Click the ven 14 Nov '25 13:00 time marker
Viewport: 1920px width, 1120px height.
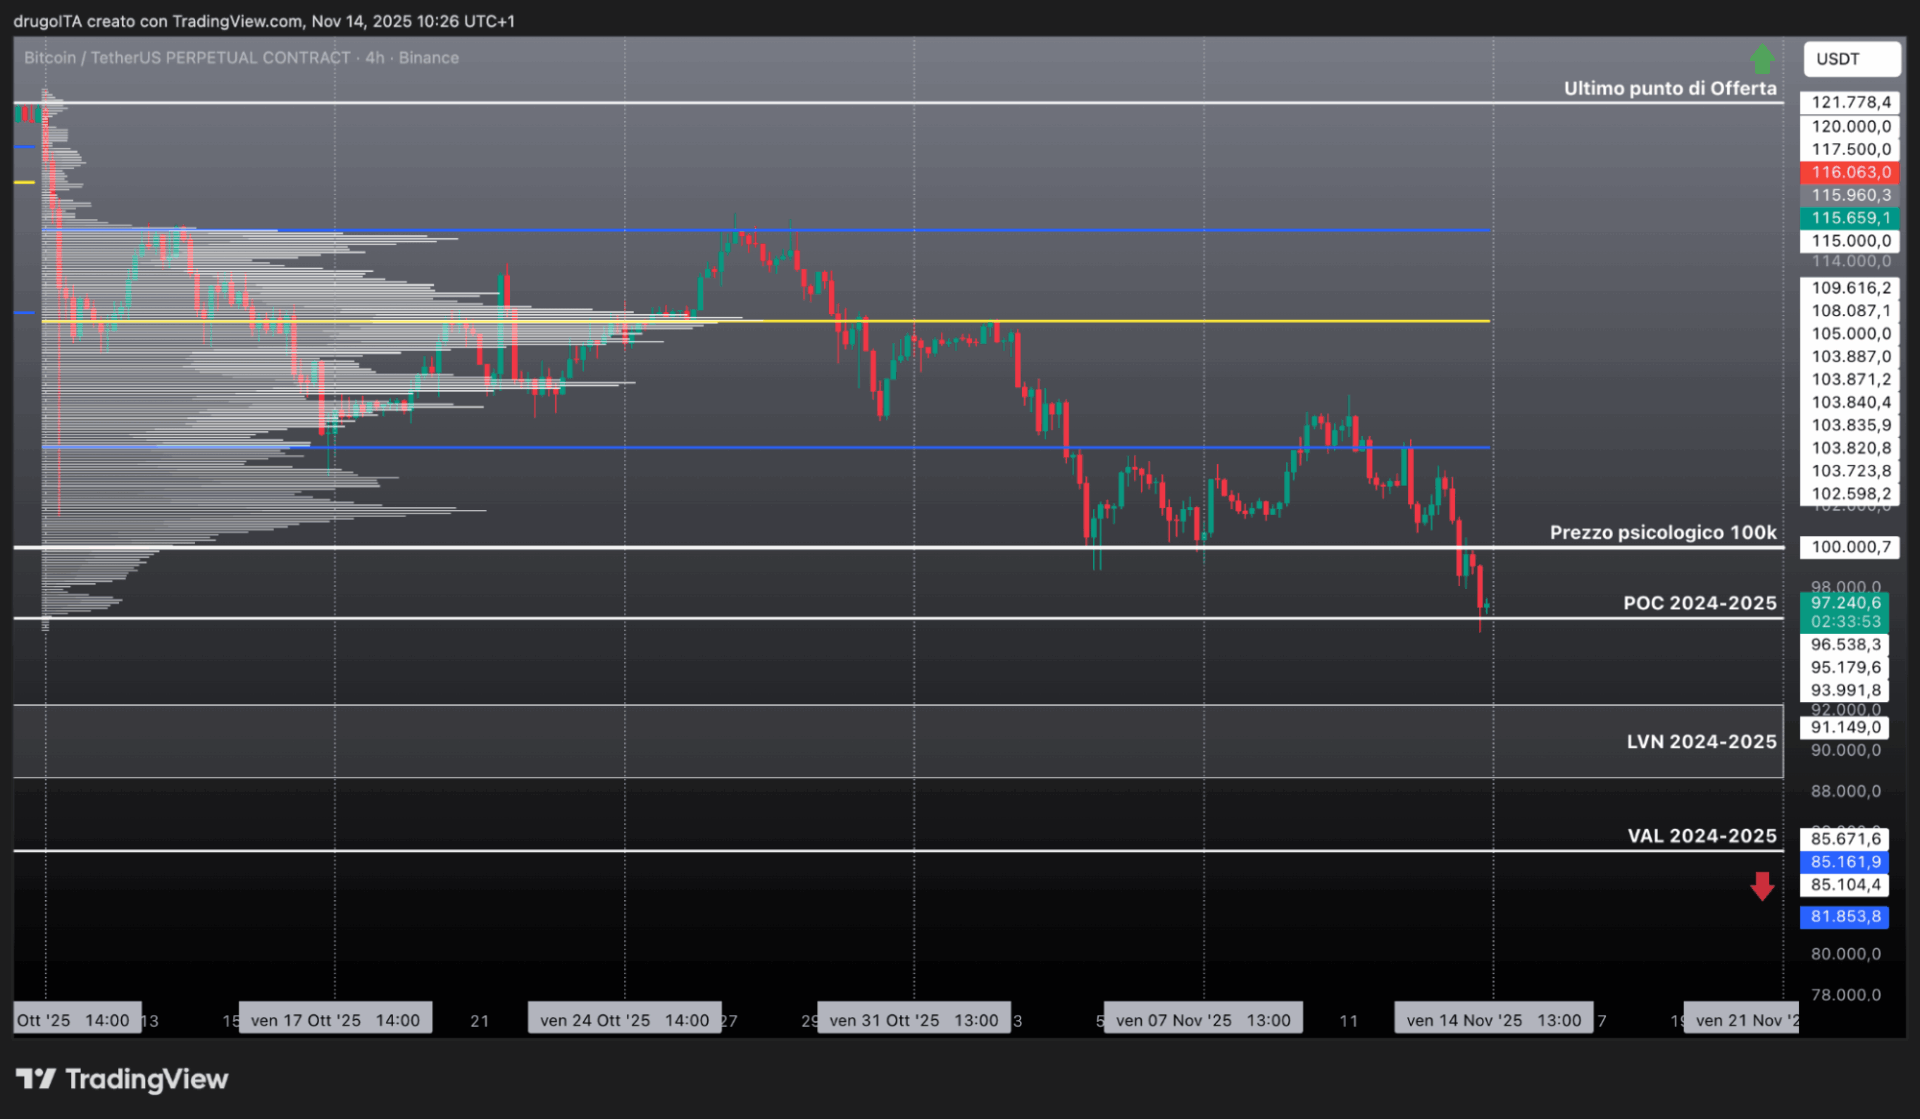1493,1019
